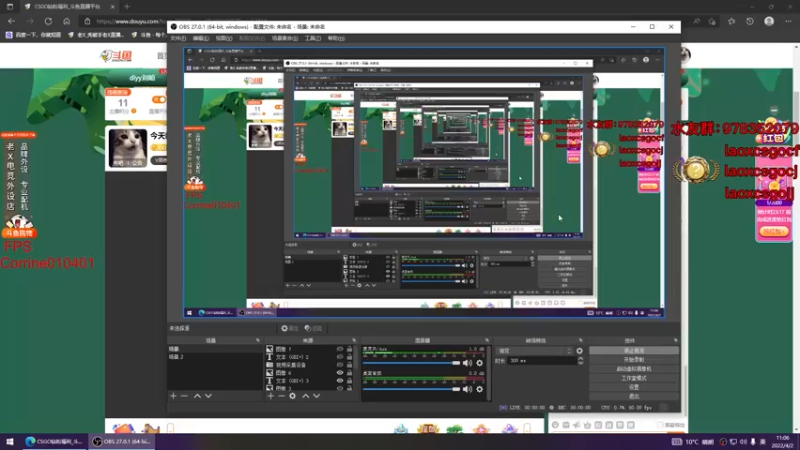800x450 pixels.
Task: Toggle the 屏蔽特效 checkbox under the stream
Action: click(660, 425)
